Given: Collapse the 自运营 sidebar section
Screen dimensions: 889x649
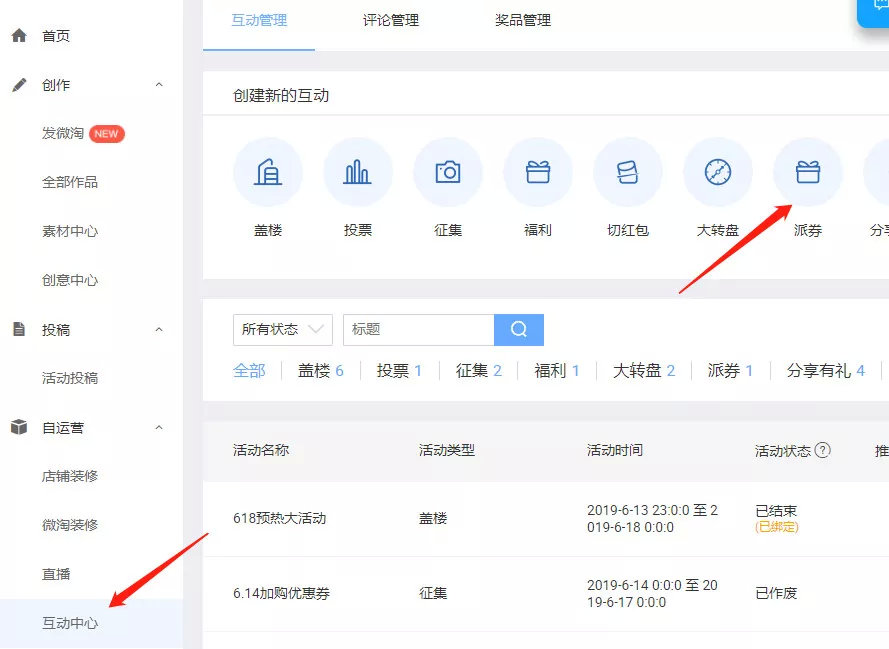Looking at the screenshot, I should pos(158,427).
